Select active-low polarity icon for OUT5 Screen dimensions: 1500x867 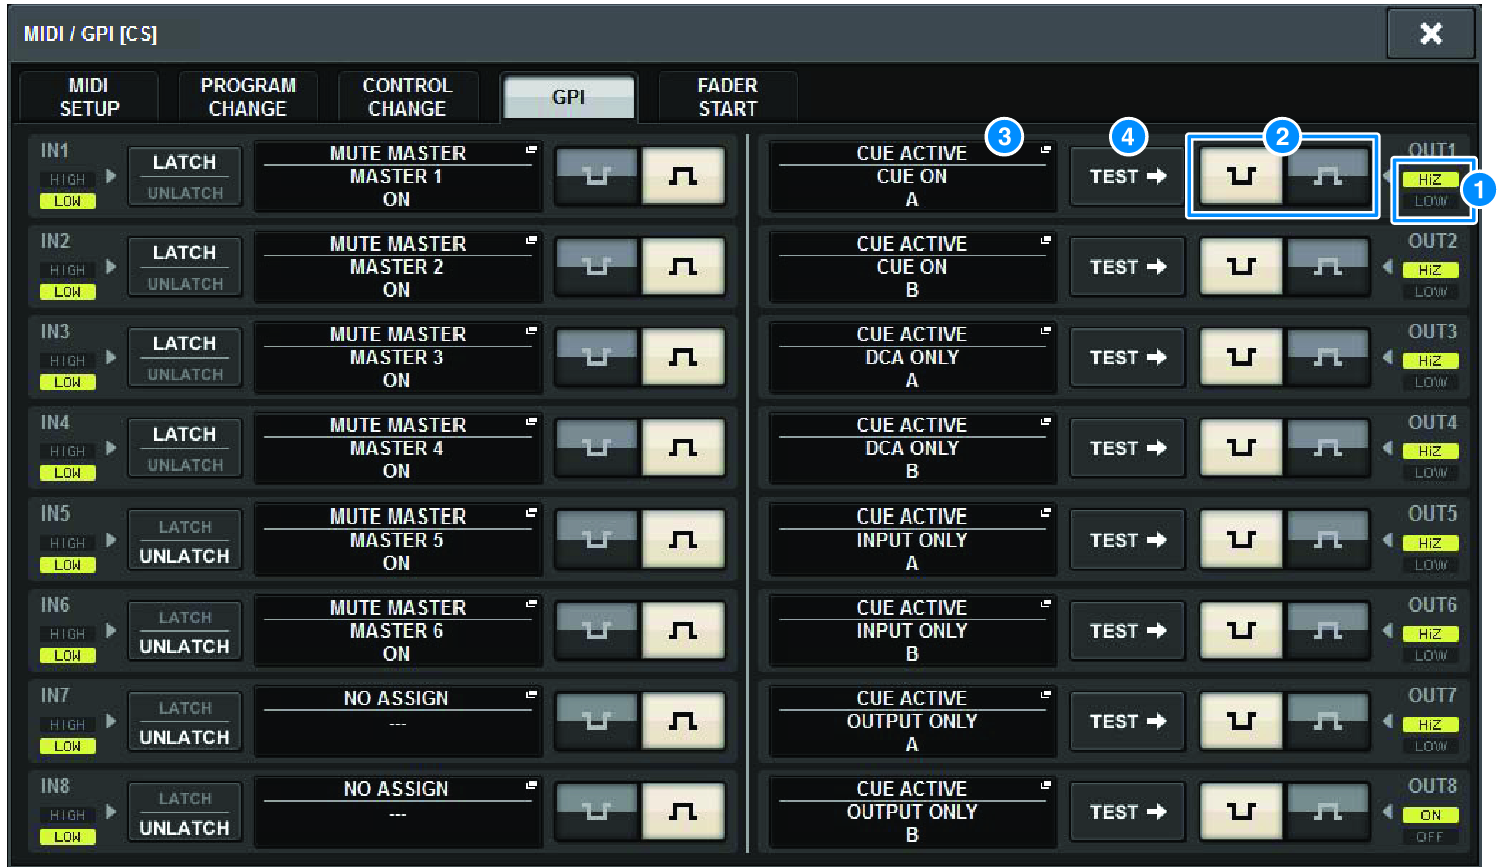pos(1241,540)
